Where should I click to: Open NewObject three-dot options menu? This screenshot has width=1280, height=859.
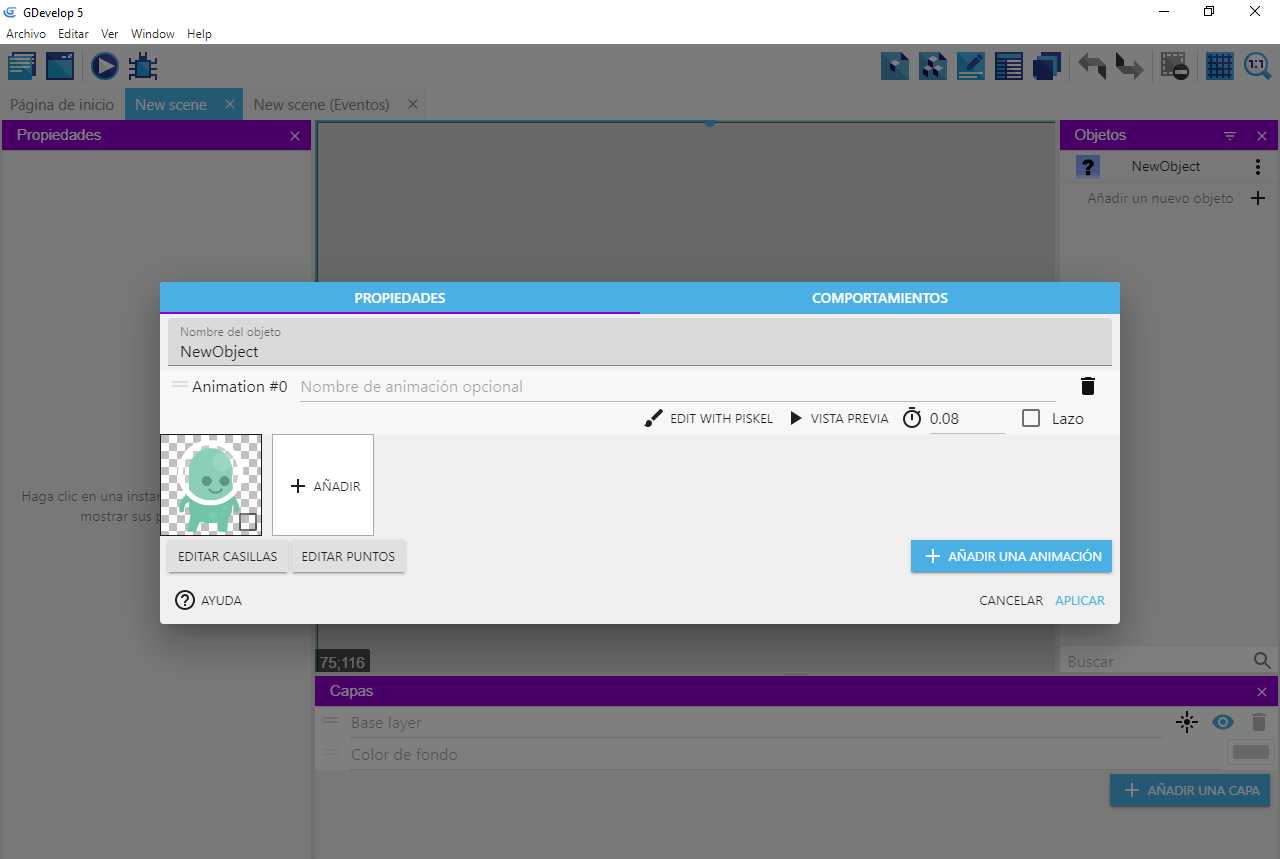[x=1258, y=167]
